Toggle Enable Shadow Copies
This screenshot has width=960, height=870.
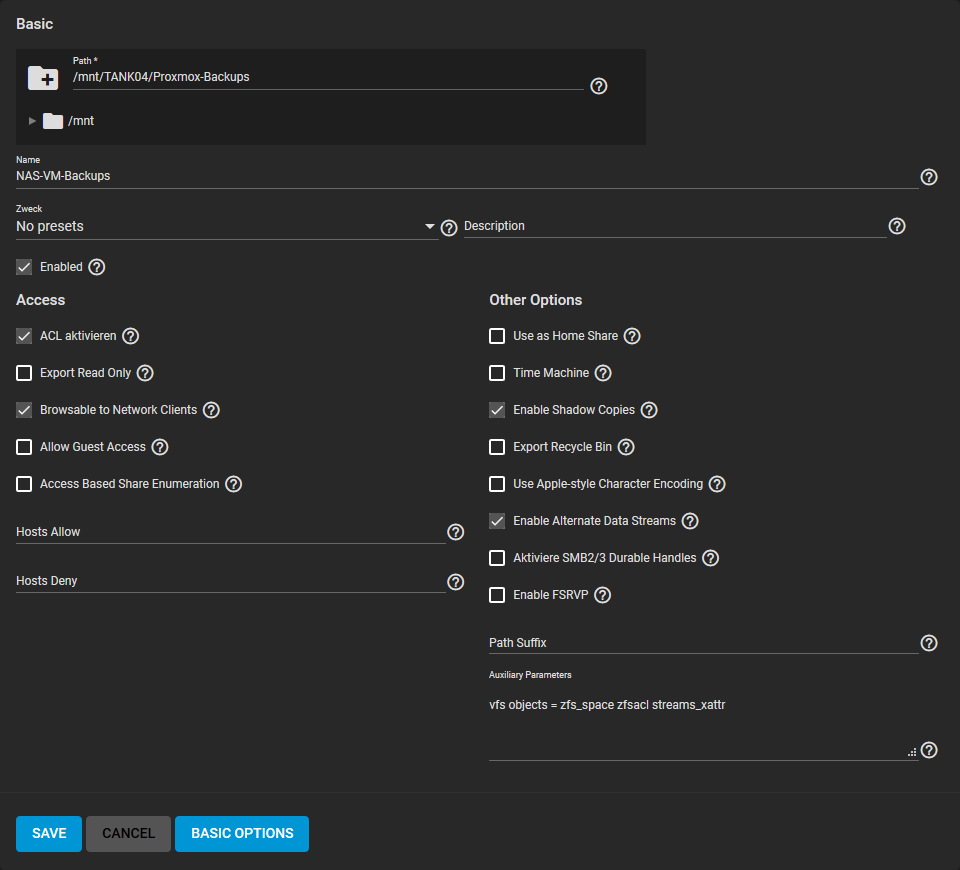point(497,410)
